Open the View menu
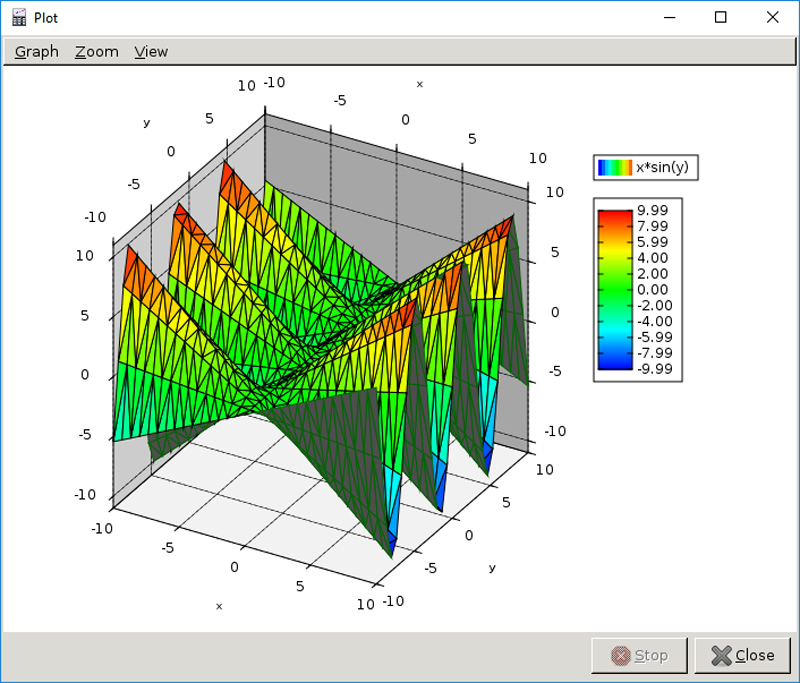Image resolution: width=800 pixels, height=683 pixels. pos(151,52)
